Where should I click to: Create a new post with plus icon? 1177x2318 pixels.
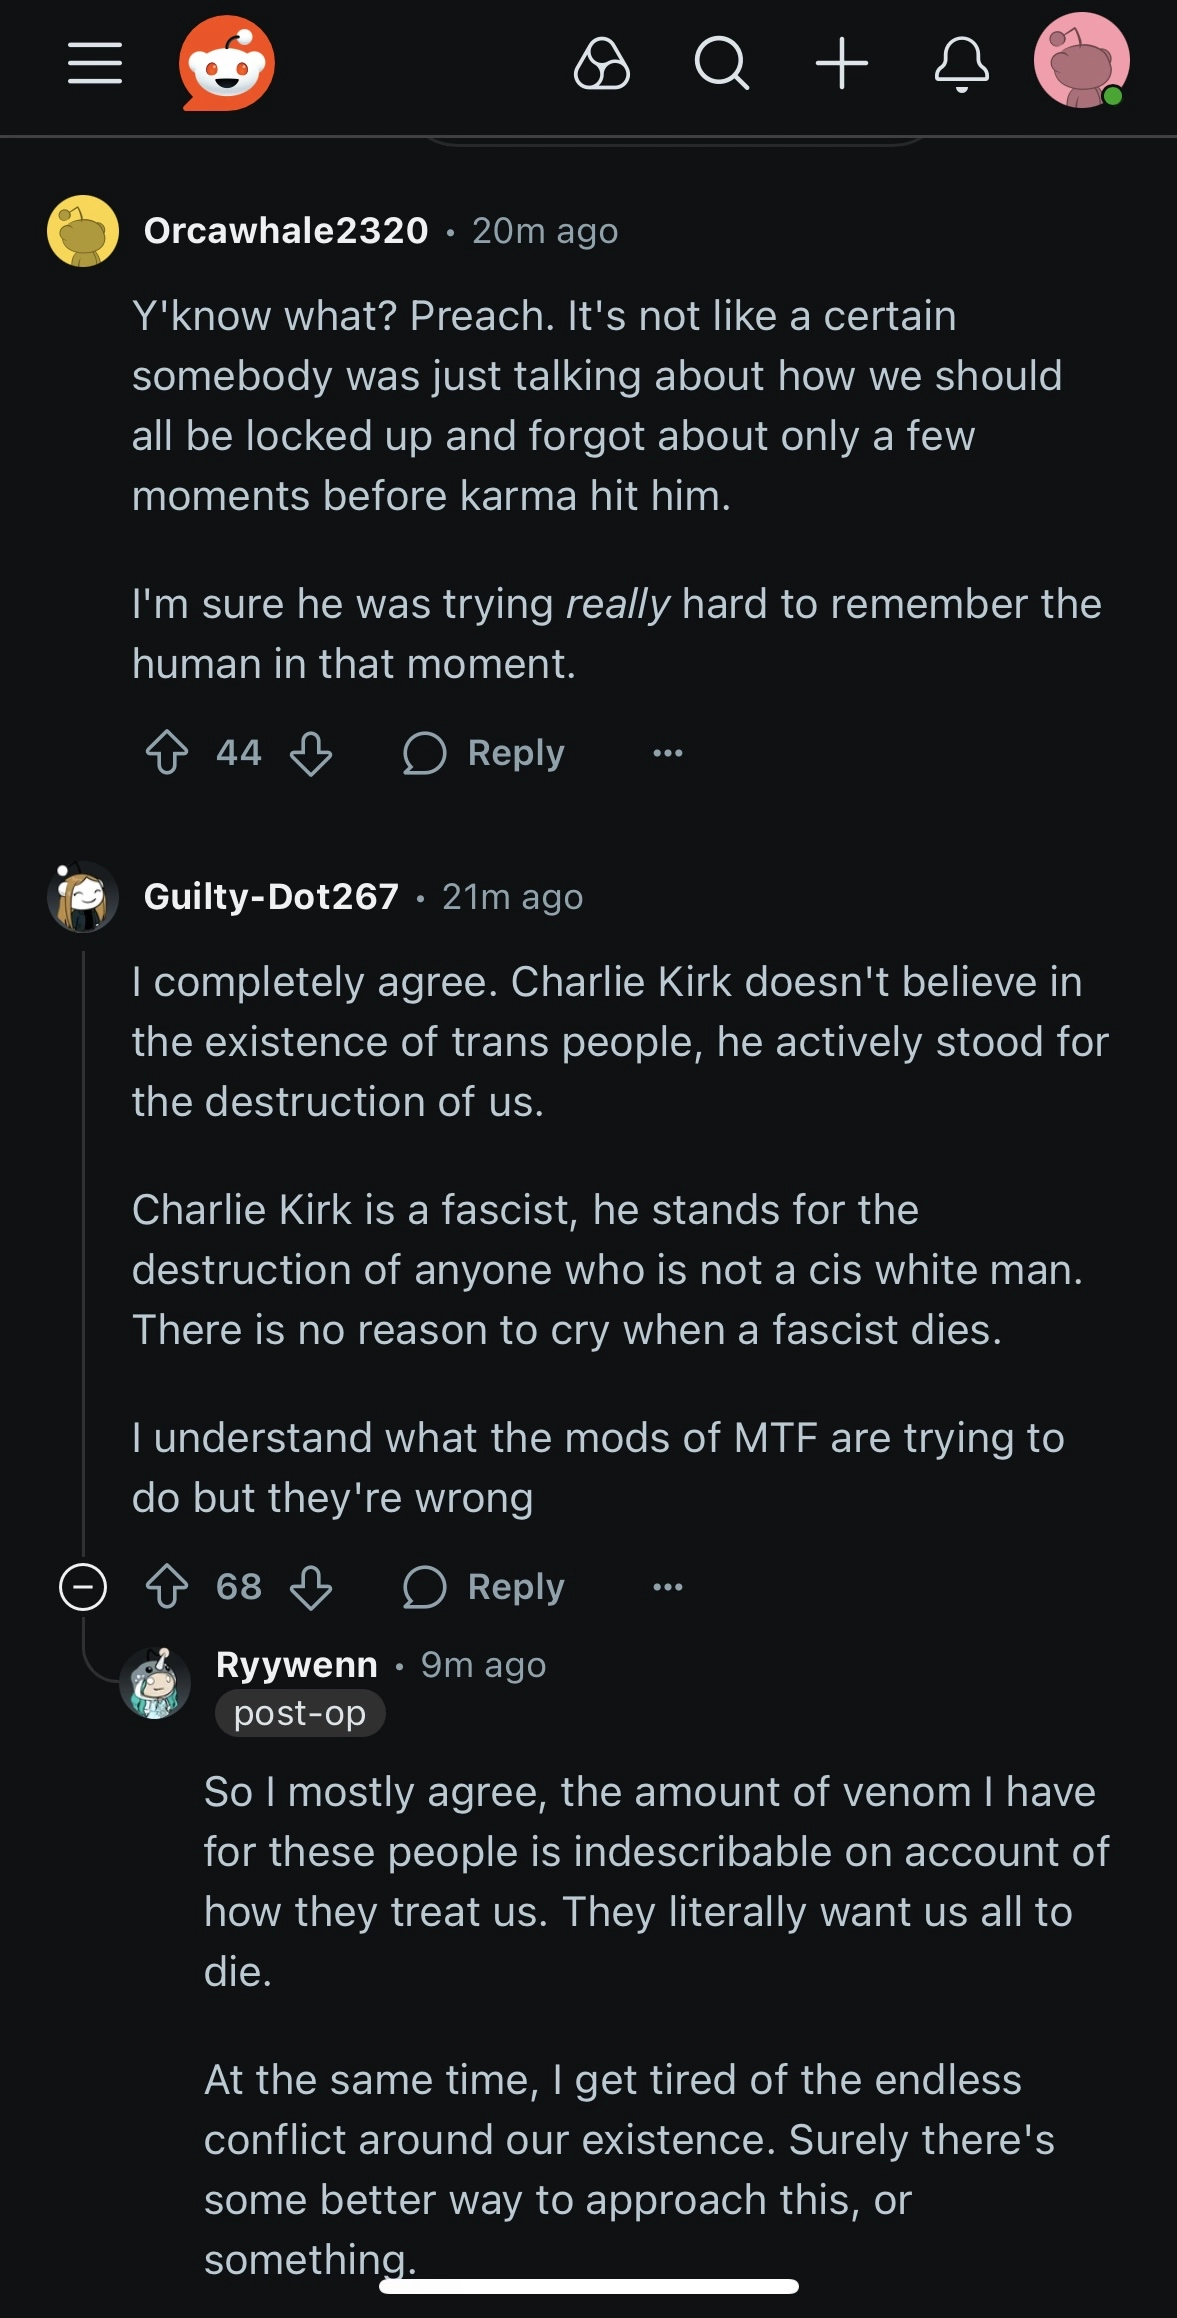point(842,64)
